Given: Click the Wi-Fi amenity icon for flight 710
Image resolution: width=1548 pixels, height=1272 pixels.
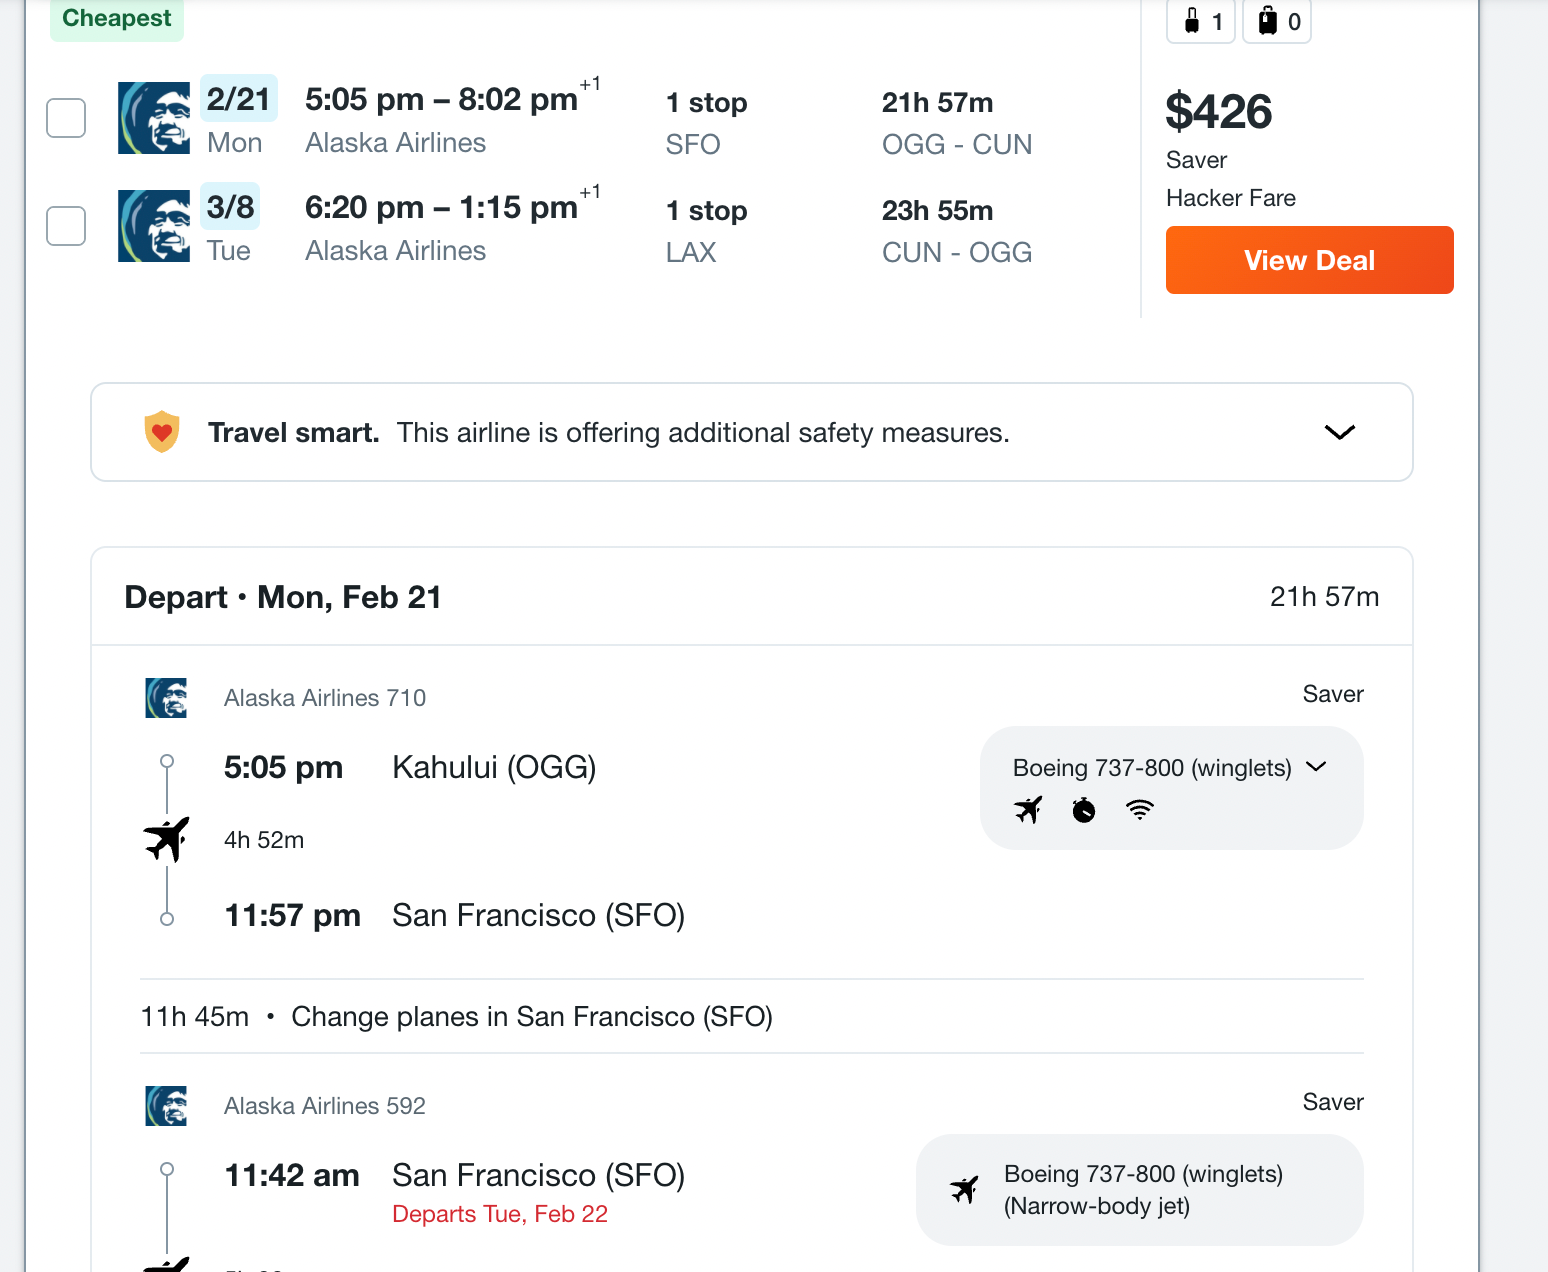Looking at the screenshot, I should pos(1140,810).
